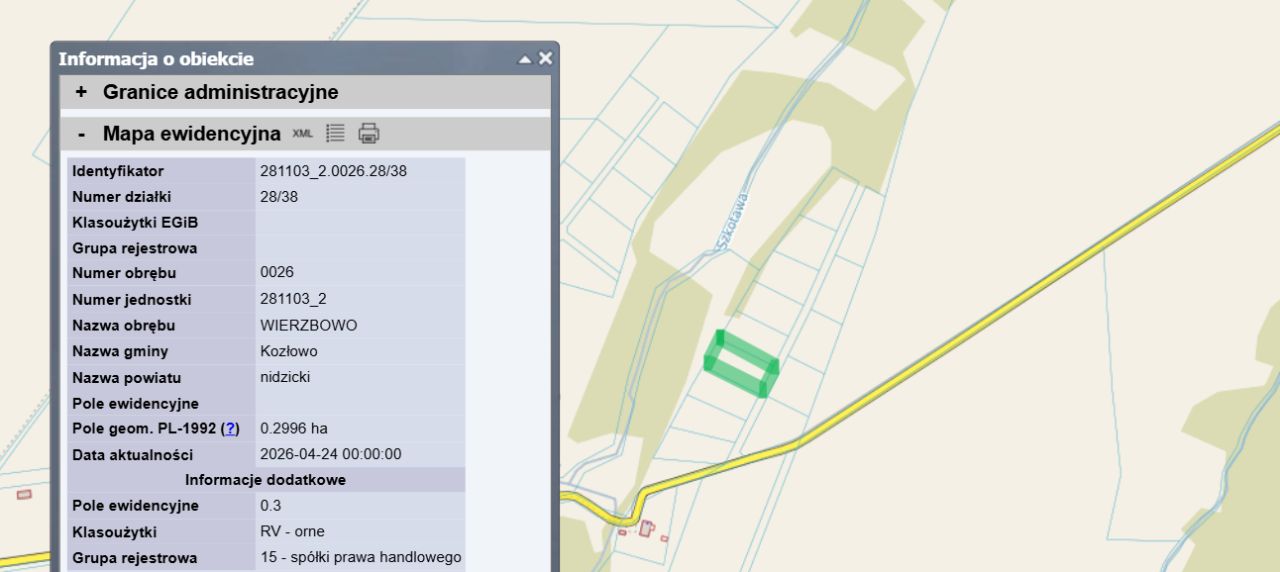This screenshot has height=572, width=1280.
Task: Print the Mapa ewidencyjna parcel information
Action: click(369, 133)
